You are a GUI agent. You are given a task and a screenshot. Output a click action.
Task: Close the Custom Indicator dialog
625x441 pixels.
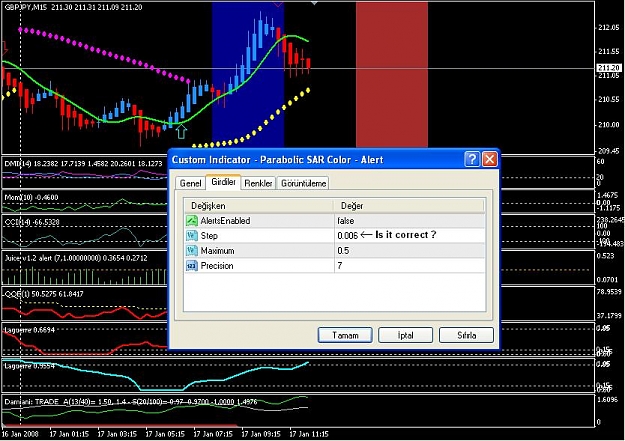[489, 159]
